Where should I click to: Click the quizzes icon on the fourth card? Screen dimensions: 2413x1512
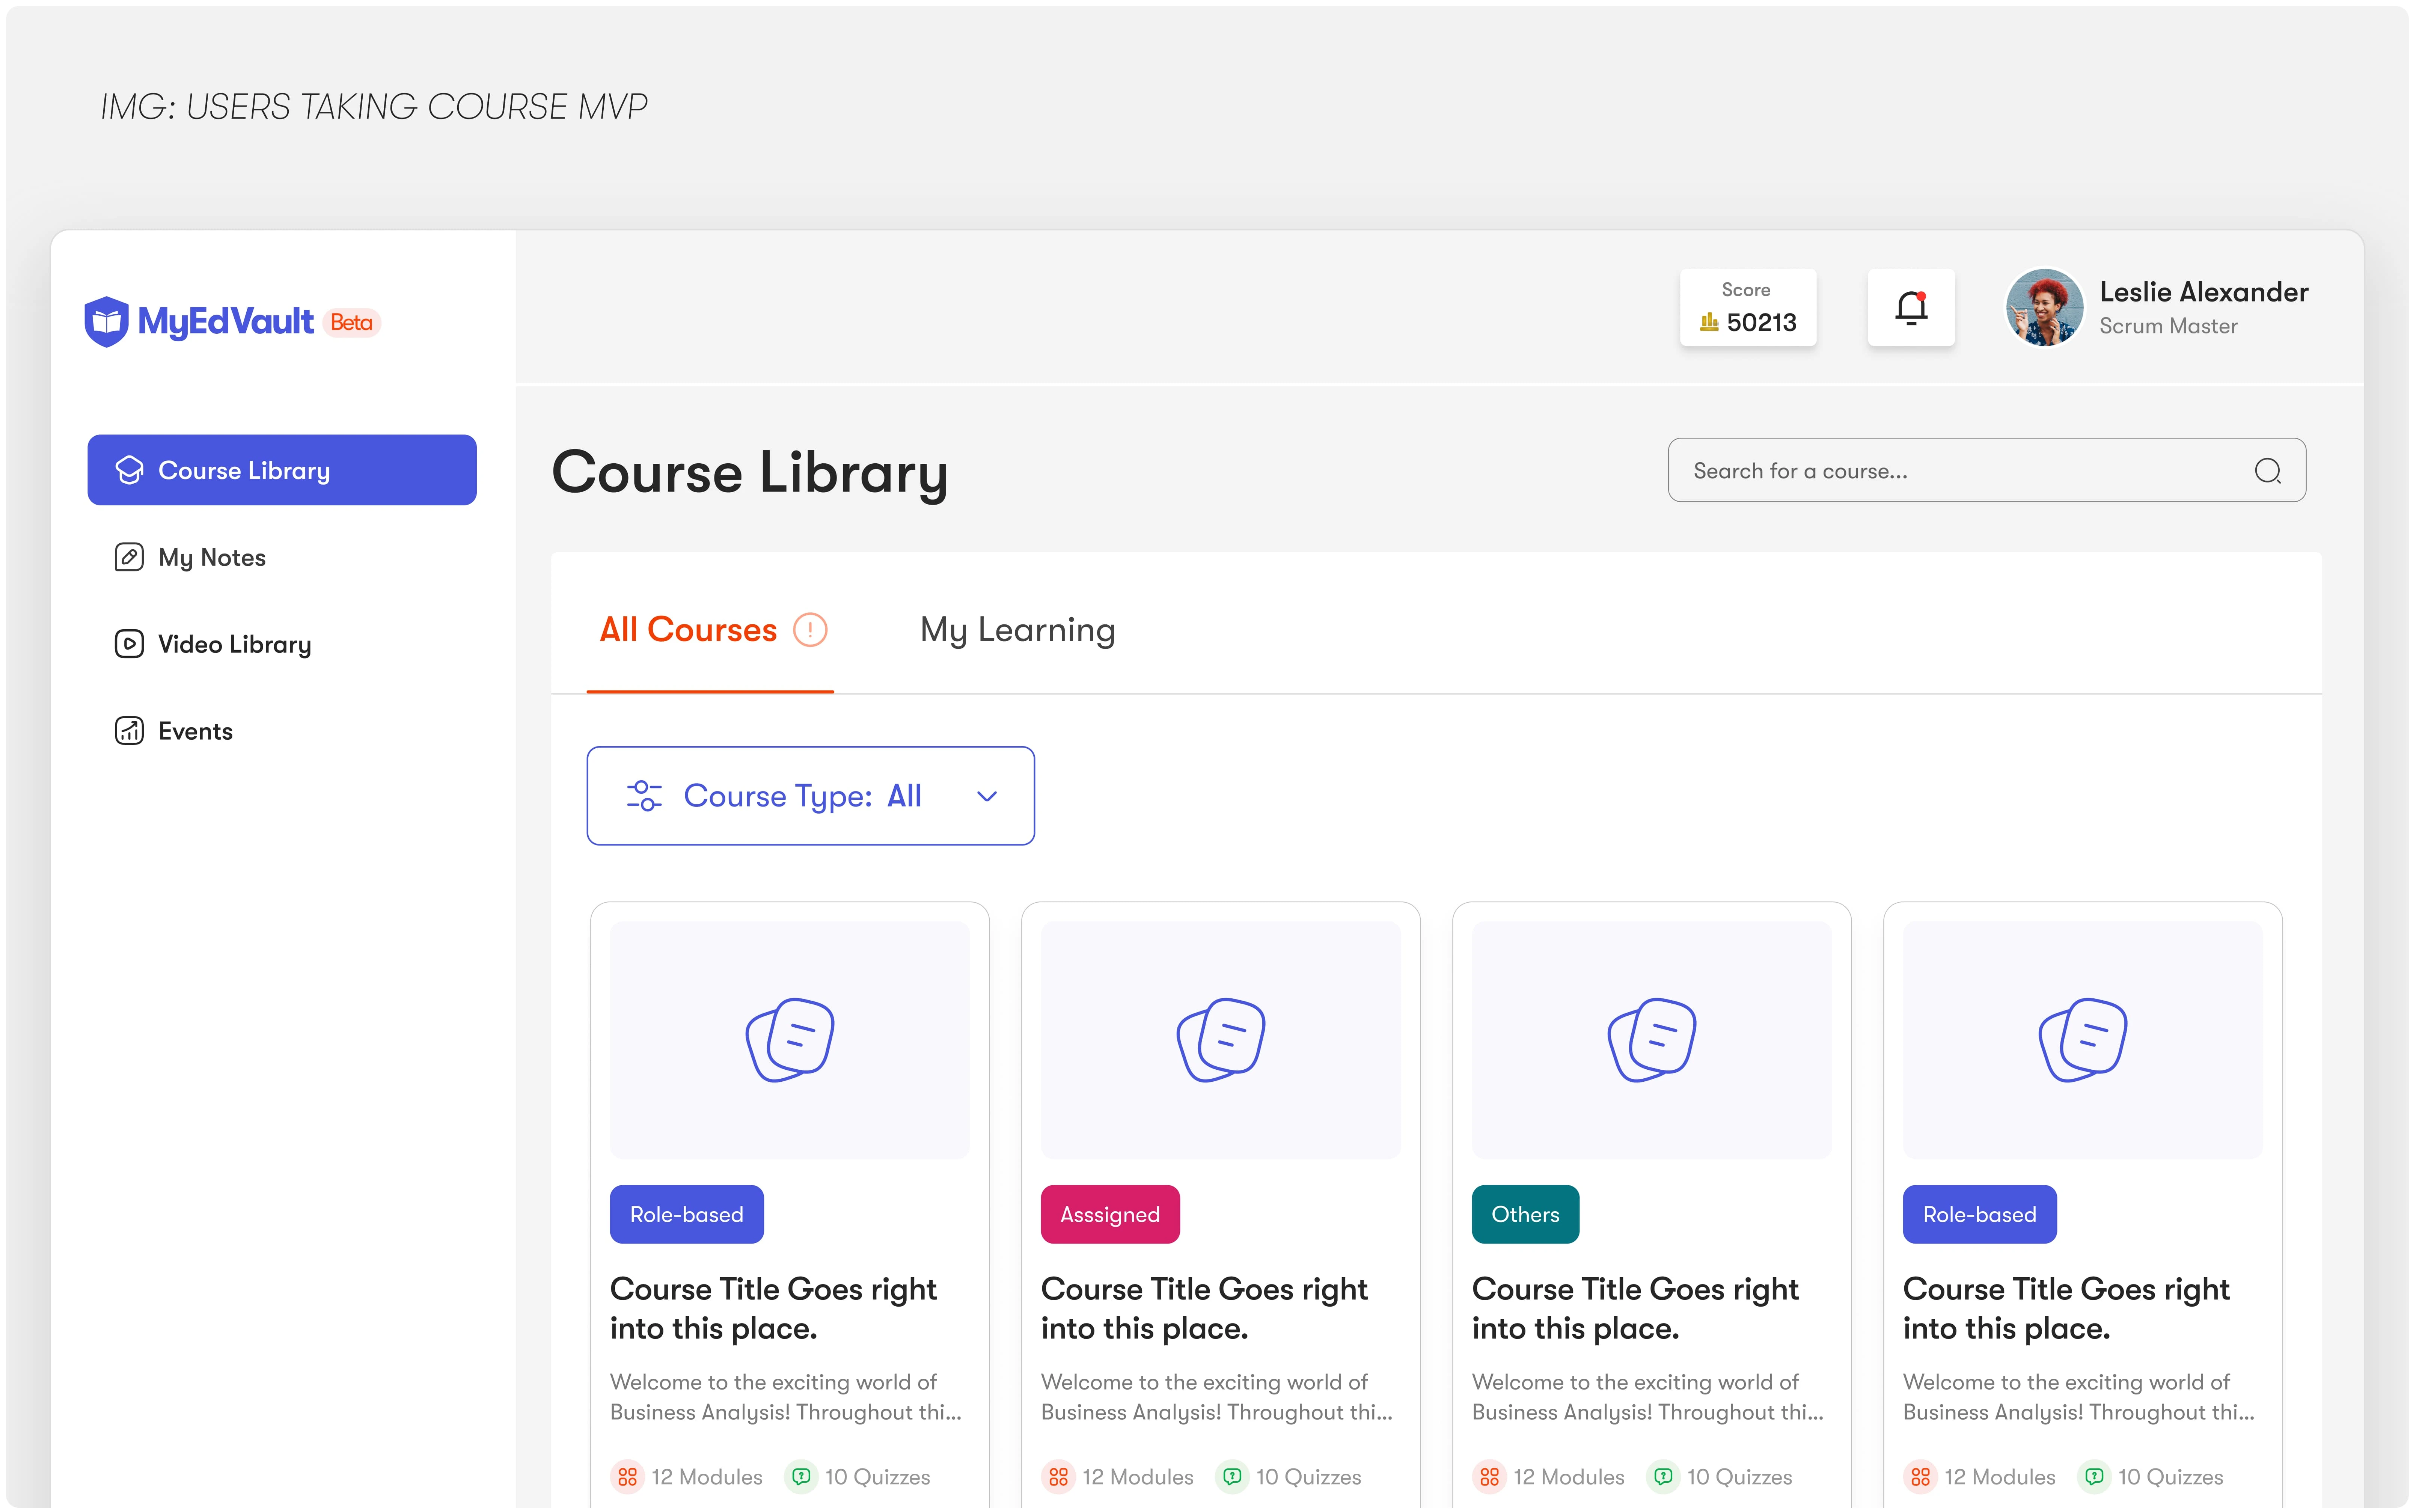pos(2094,1477)
